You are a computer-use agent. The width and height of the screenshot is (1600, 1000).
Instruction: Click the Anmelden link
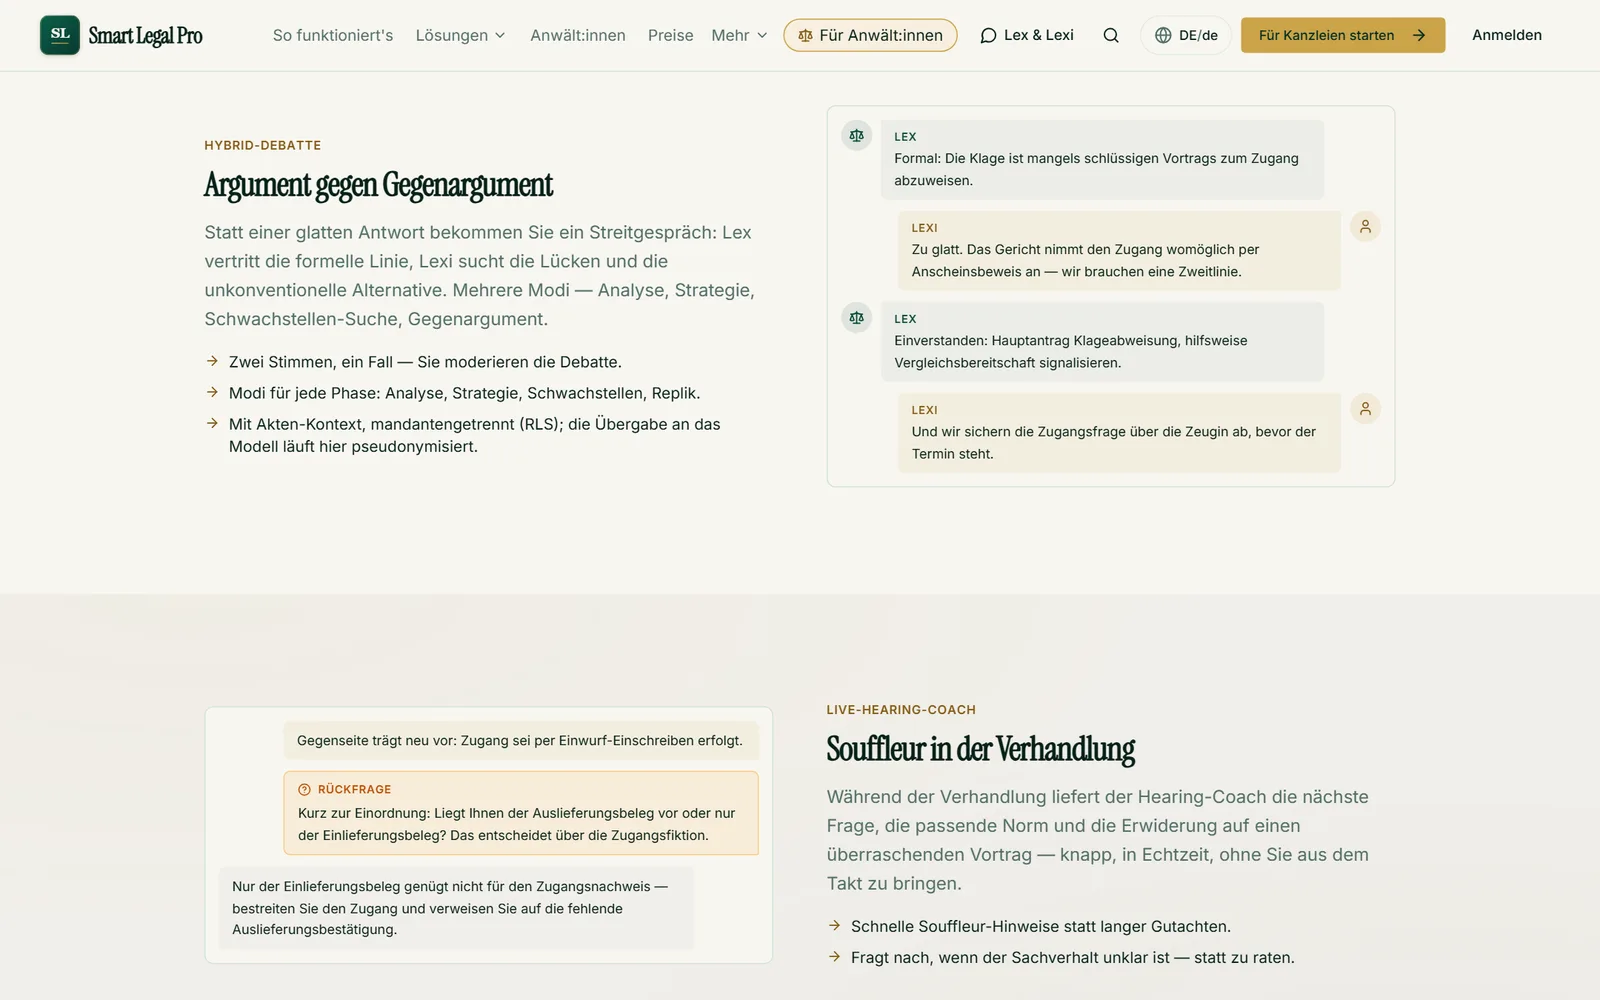click(1507, 35)
